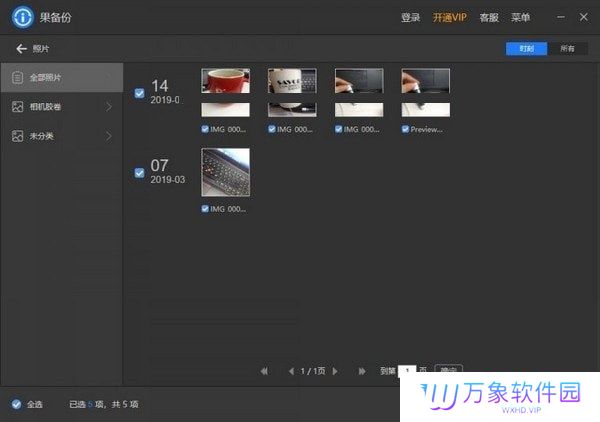Viewport: 600px width, 422px height.
Task: Close the 果备份 window
Action: coord(584,17)
